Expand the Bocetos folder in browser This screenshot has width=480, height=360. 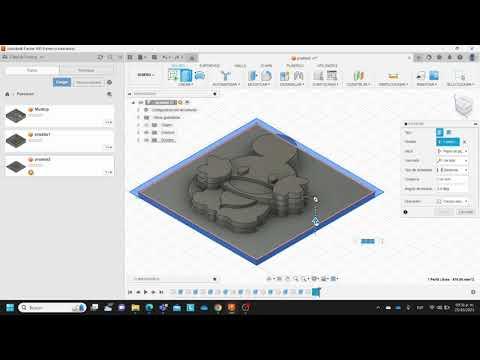[x=139, y=140]
